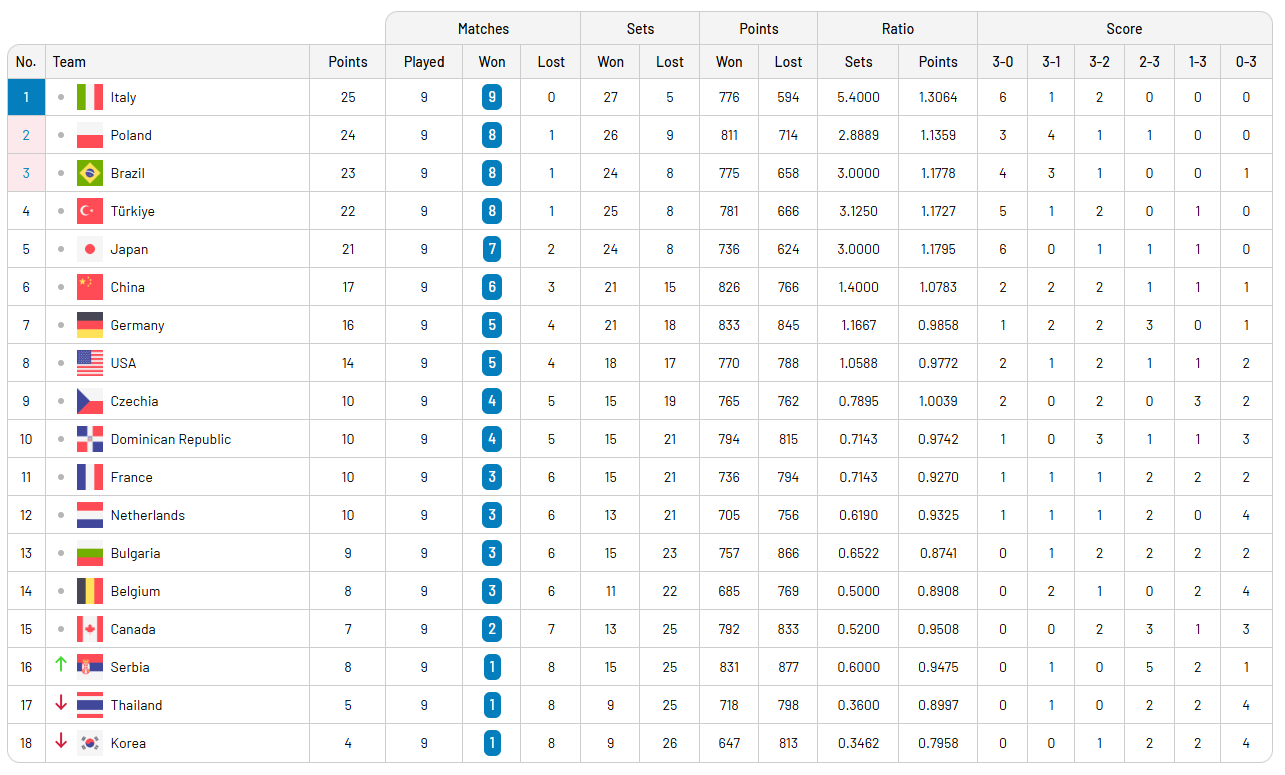Click the Korea flag icon
This screenshot has height=775, width=1285.
(x=90, y=743)
